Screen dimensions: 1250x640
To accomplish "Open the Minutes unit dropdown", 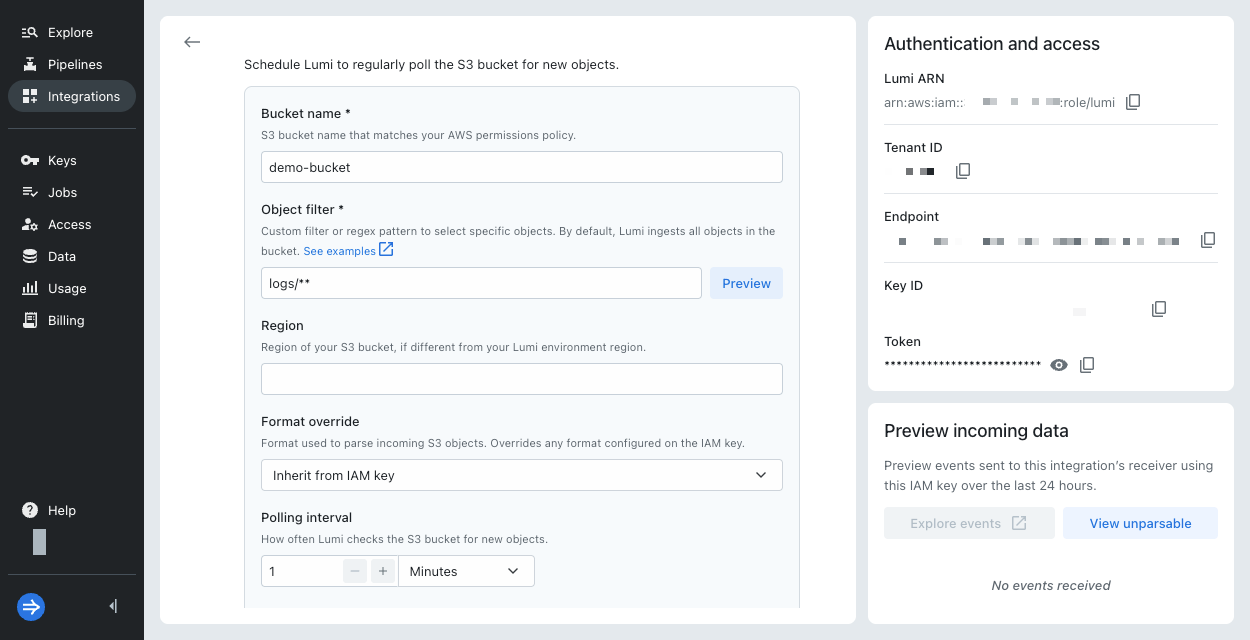I will (x=466, y=571).
